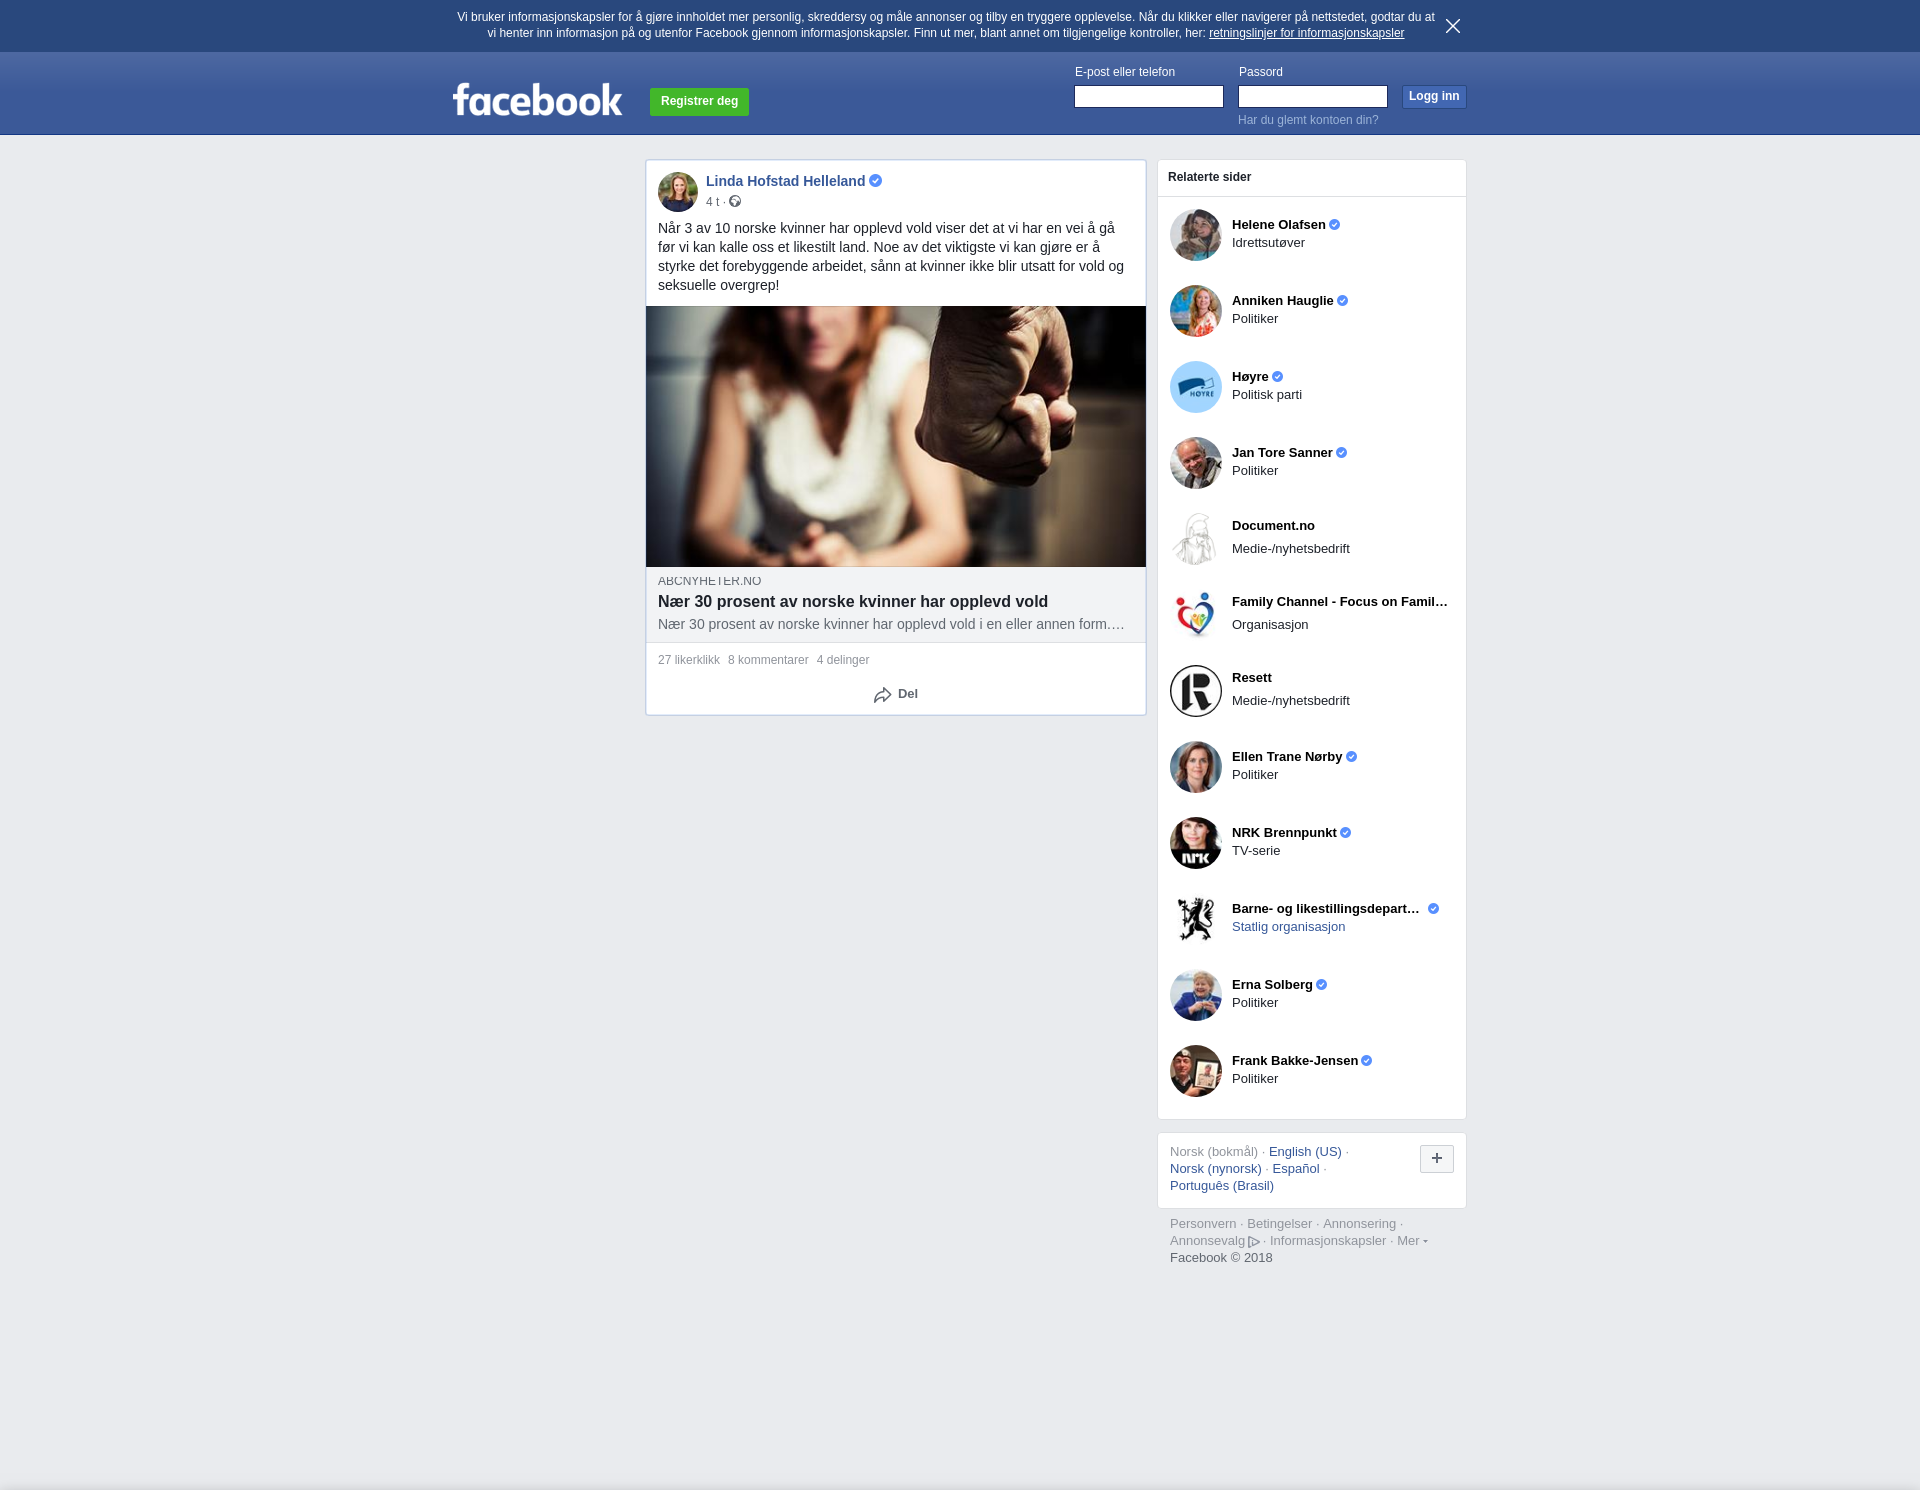Open the cookie policy 'retningslinjer for informasjonskapsler' link
The height and width of the screenshot is (1490, 1920).
click(x=1306, y=33)
